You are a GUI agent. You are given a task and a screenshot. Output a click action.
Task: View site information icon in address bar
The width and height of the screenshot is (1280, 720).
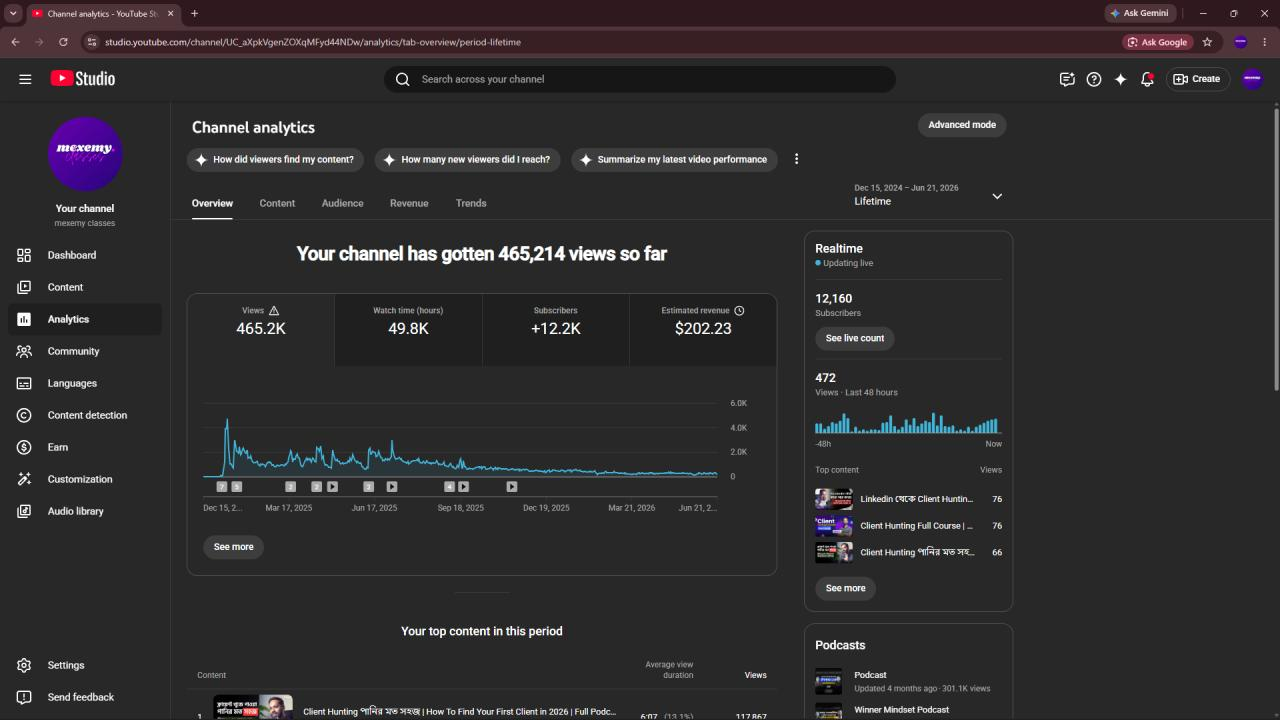tap(92, 42)
